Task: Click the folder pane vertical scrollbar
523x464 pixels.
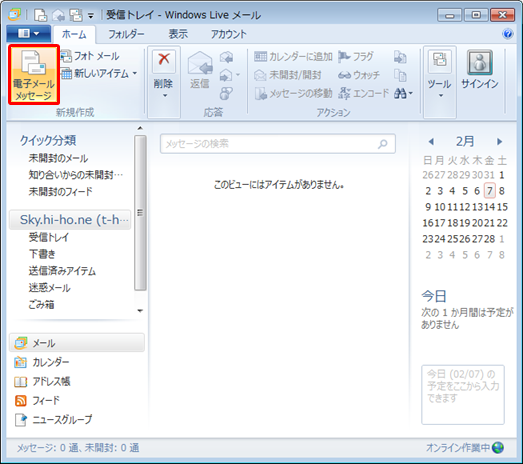Action: pos(140,213)
